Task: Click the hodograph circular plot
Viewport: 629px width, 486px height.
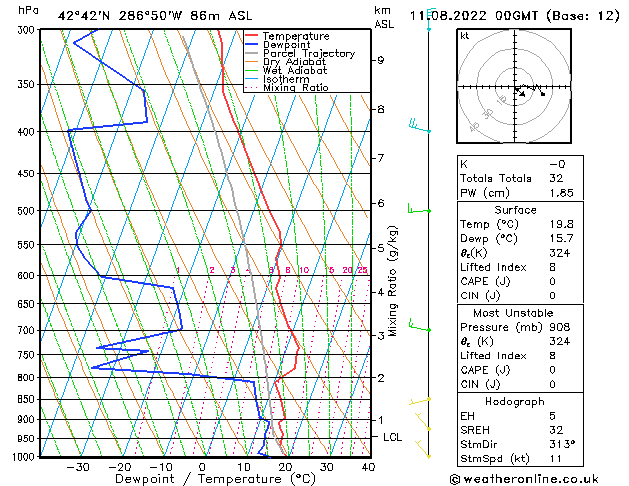Action: click(x=514, y=86)
